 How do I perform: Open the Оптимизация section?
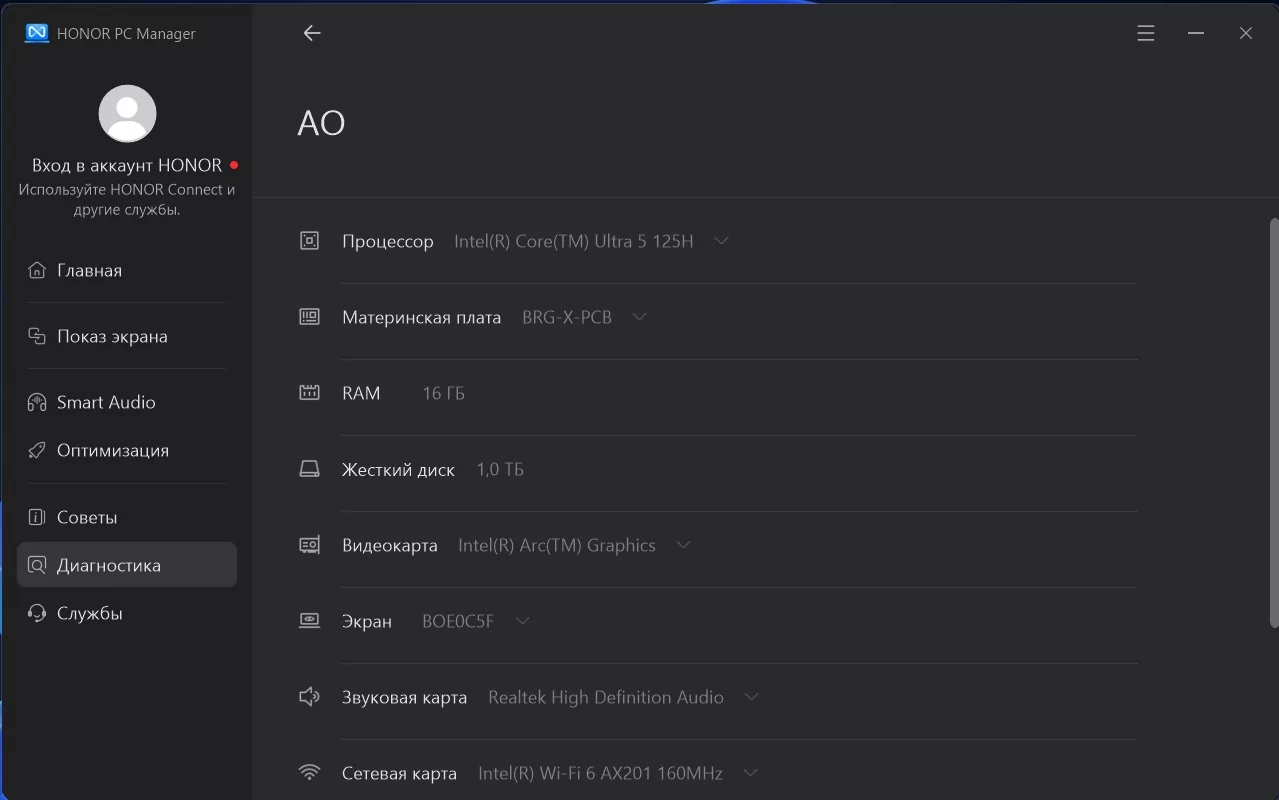112,450
